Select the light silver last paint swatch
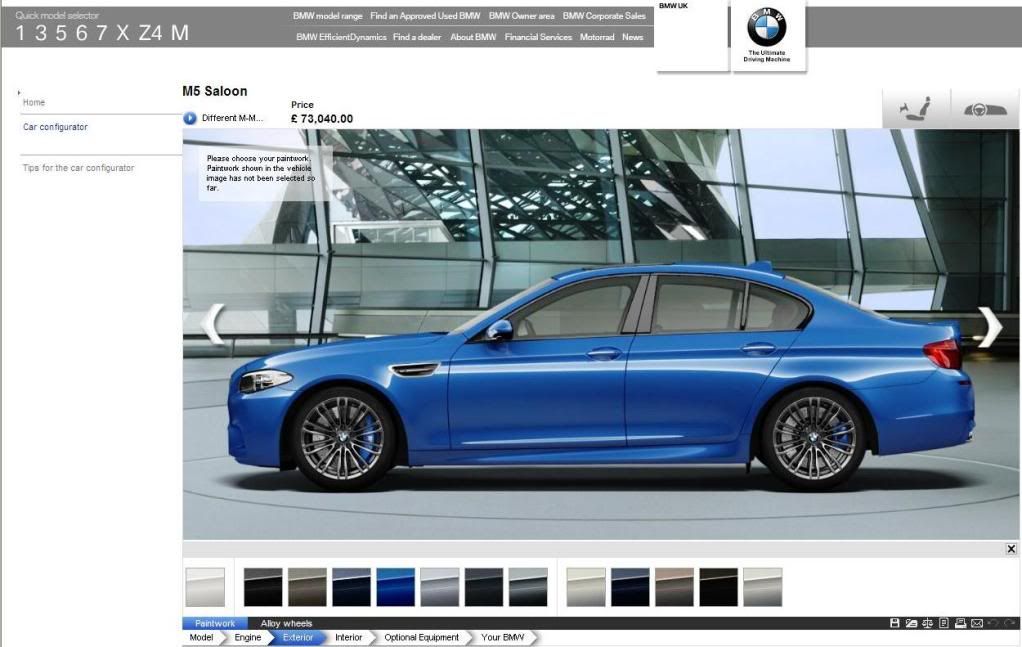This screenshot has height=647, width=1022. click(763, 587)
